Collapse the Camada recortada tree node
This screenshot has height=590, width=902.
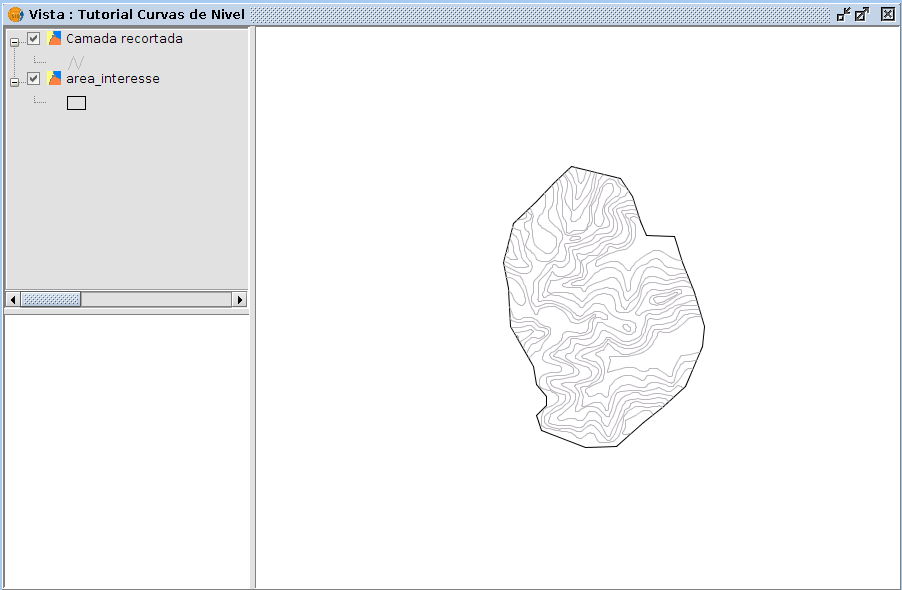point(15,43)
